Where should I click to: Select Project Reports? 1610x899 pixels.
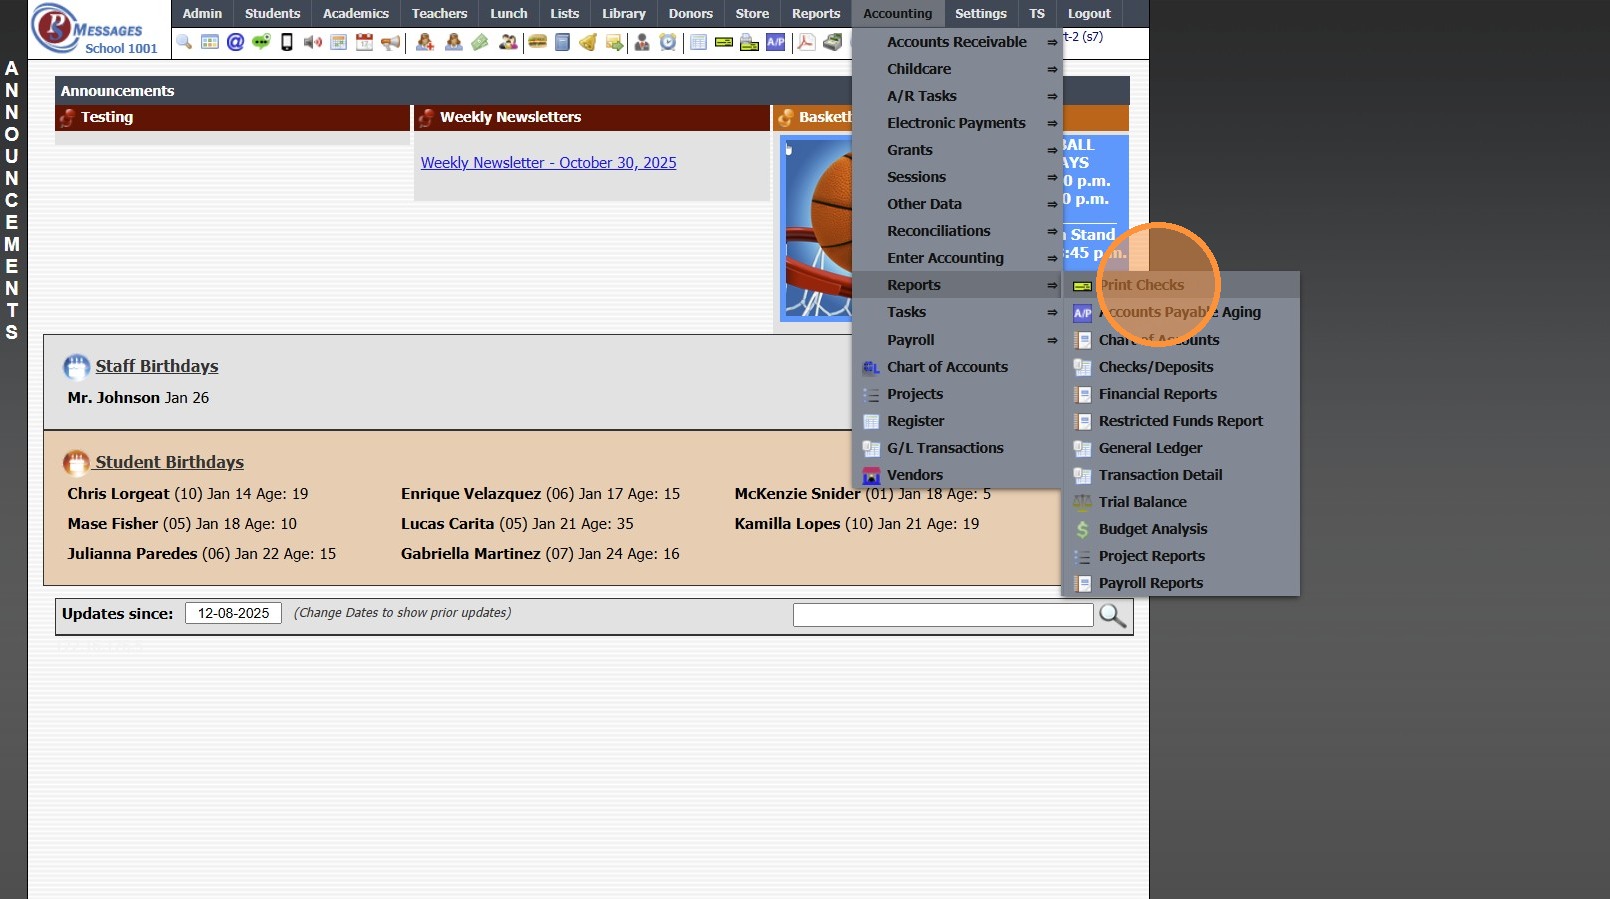coord(1180,556)
